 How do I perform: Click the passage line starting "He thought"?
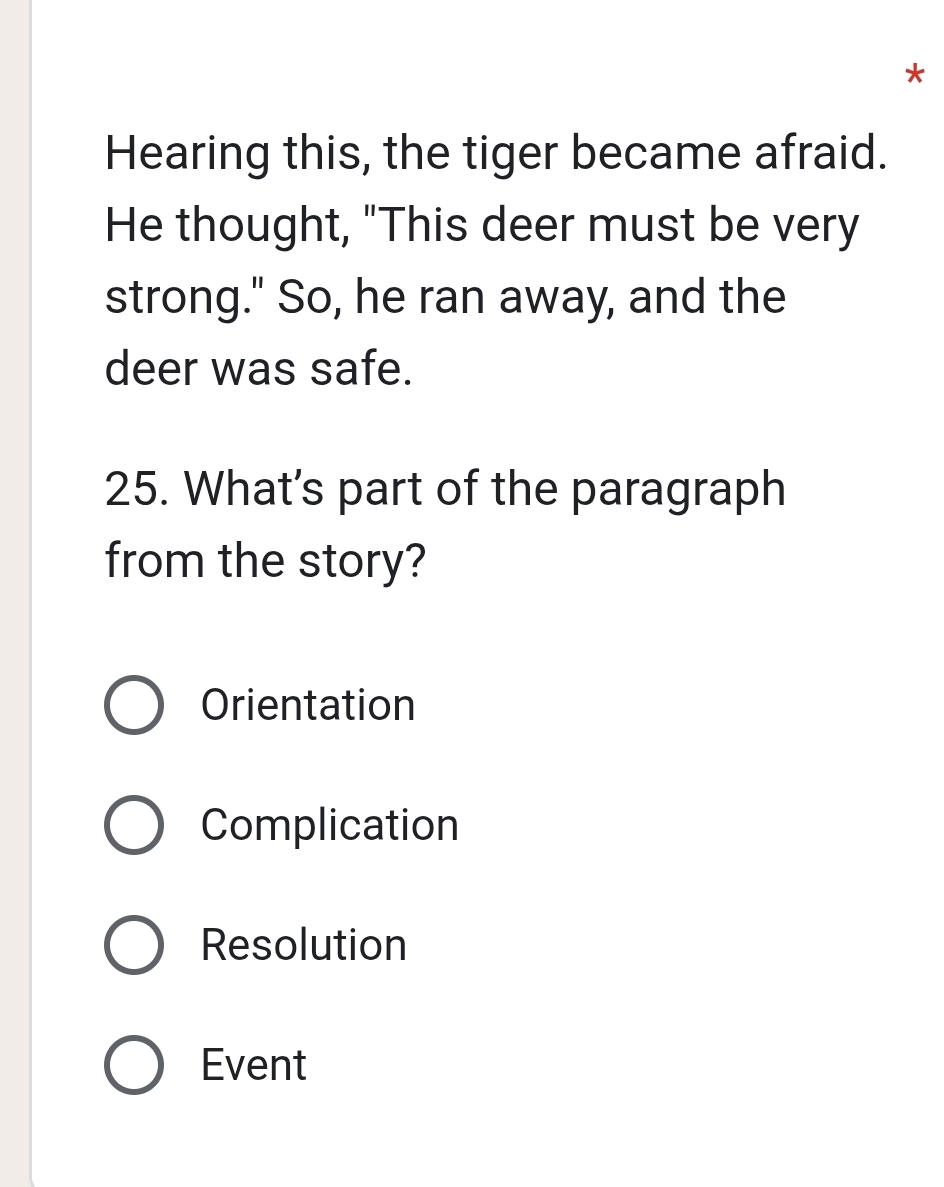(x=482, y=227)
